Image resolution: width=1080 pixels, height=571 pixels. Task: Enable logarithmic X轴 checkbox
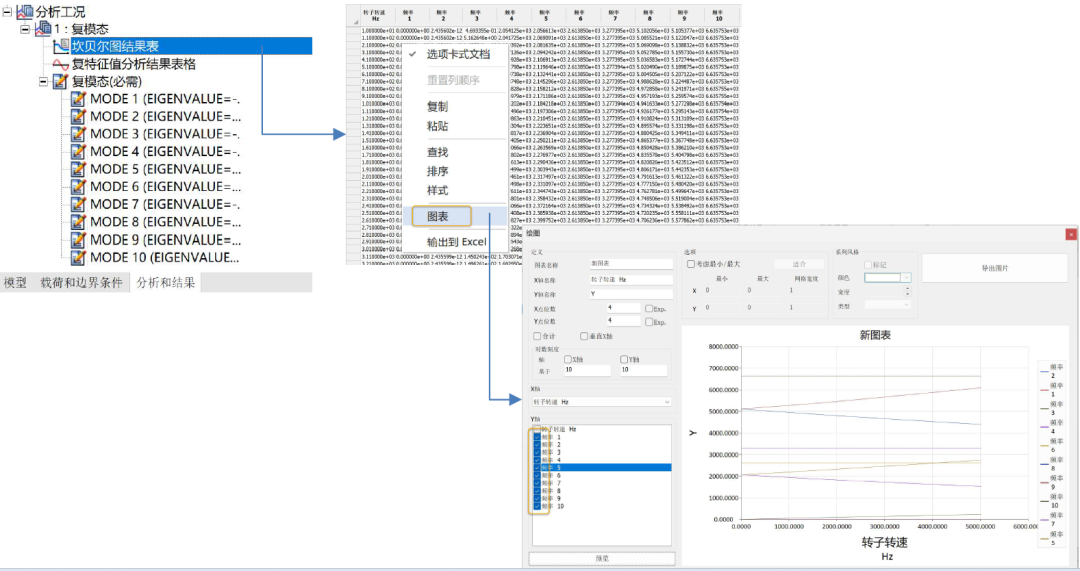[568, 360]
